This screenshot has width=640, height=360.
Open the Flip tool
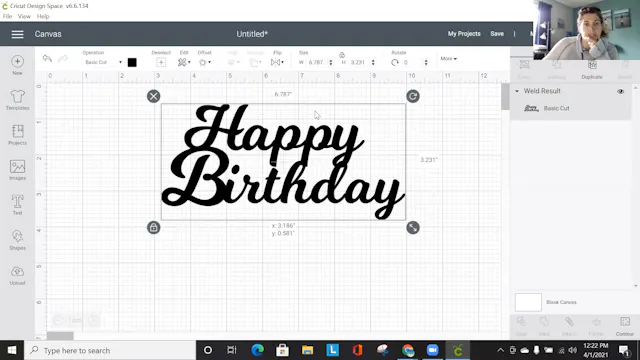(277, 62)
